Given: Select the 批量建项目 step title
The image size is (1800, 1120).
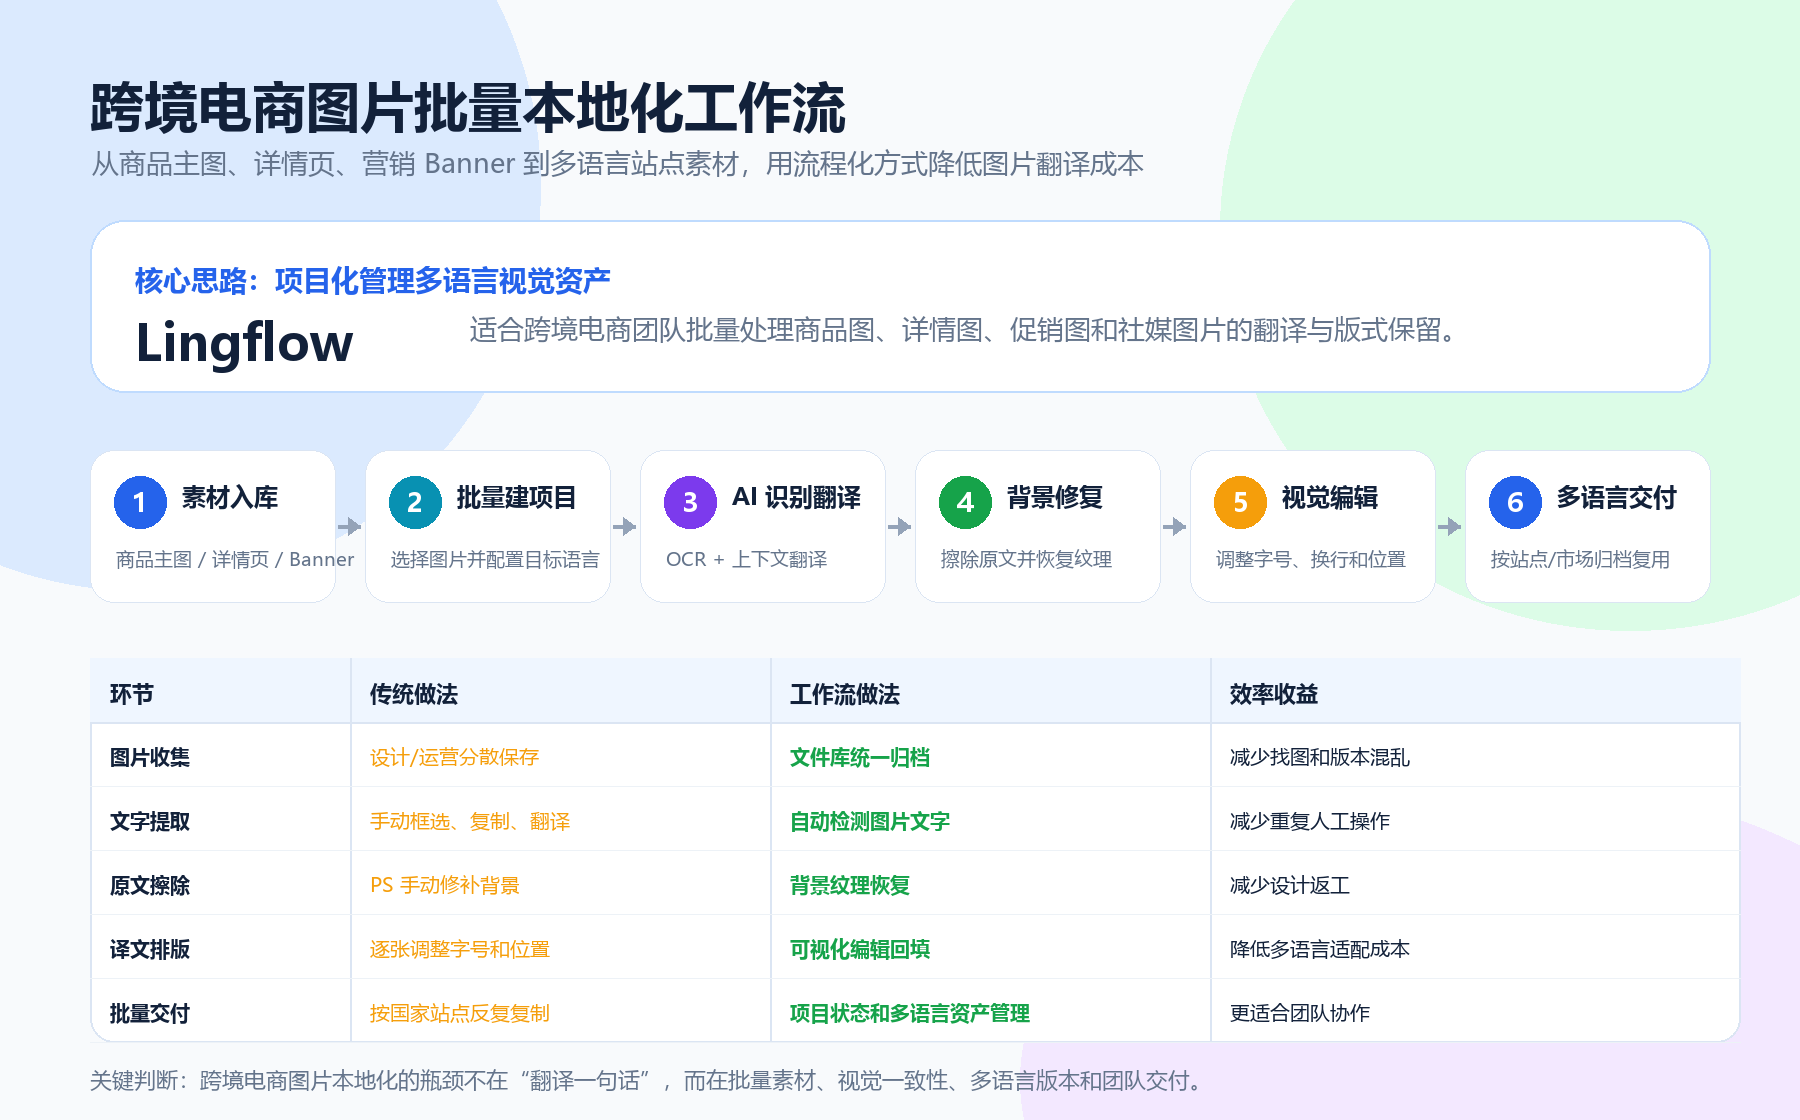Looking at the screenshot, I should coord(516,497).
